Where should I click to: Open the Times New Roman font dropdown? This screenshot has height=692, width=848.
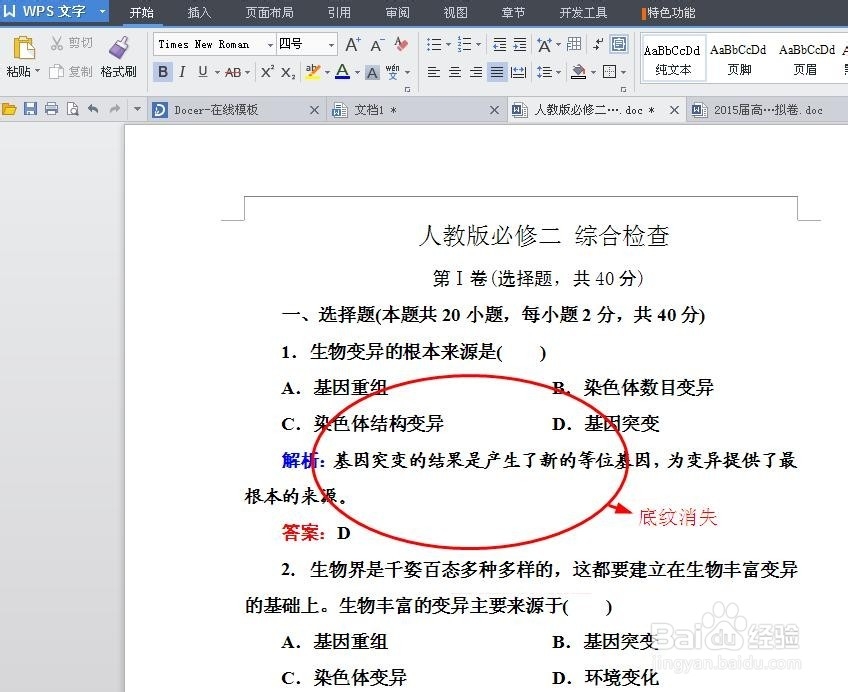coord(270,44)
